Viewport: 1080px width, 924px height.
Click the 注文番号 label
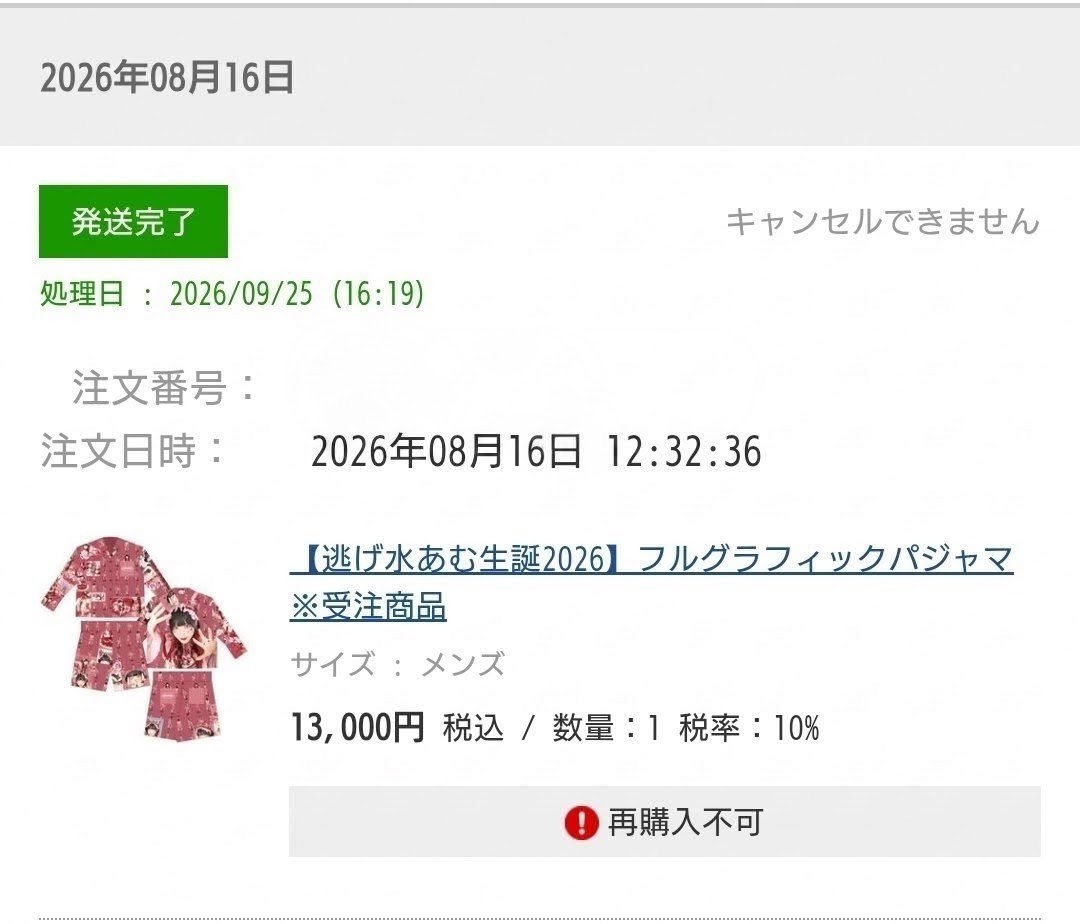click(x=165, y=388)
